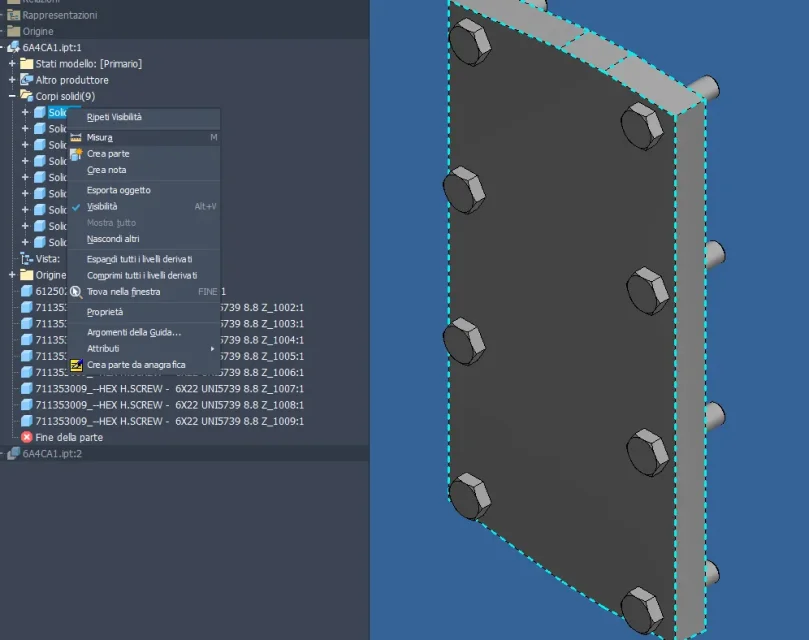Select the Rappresentazioni tree item
This screenshot has height=640, width=809.
click(x=60, y=15)
